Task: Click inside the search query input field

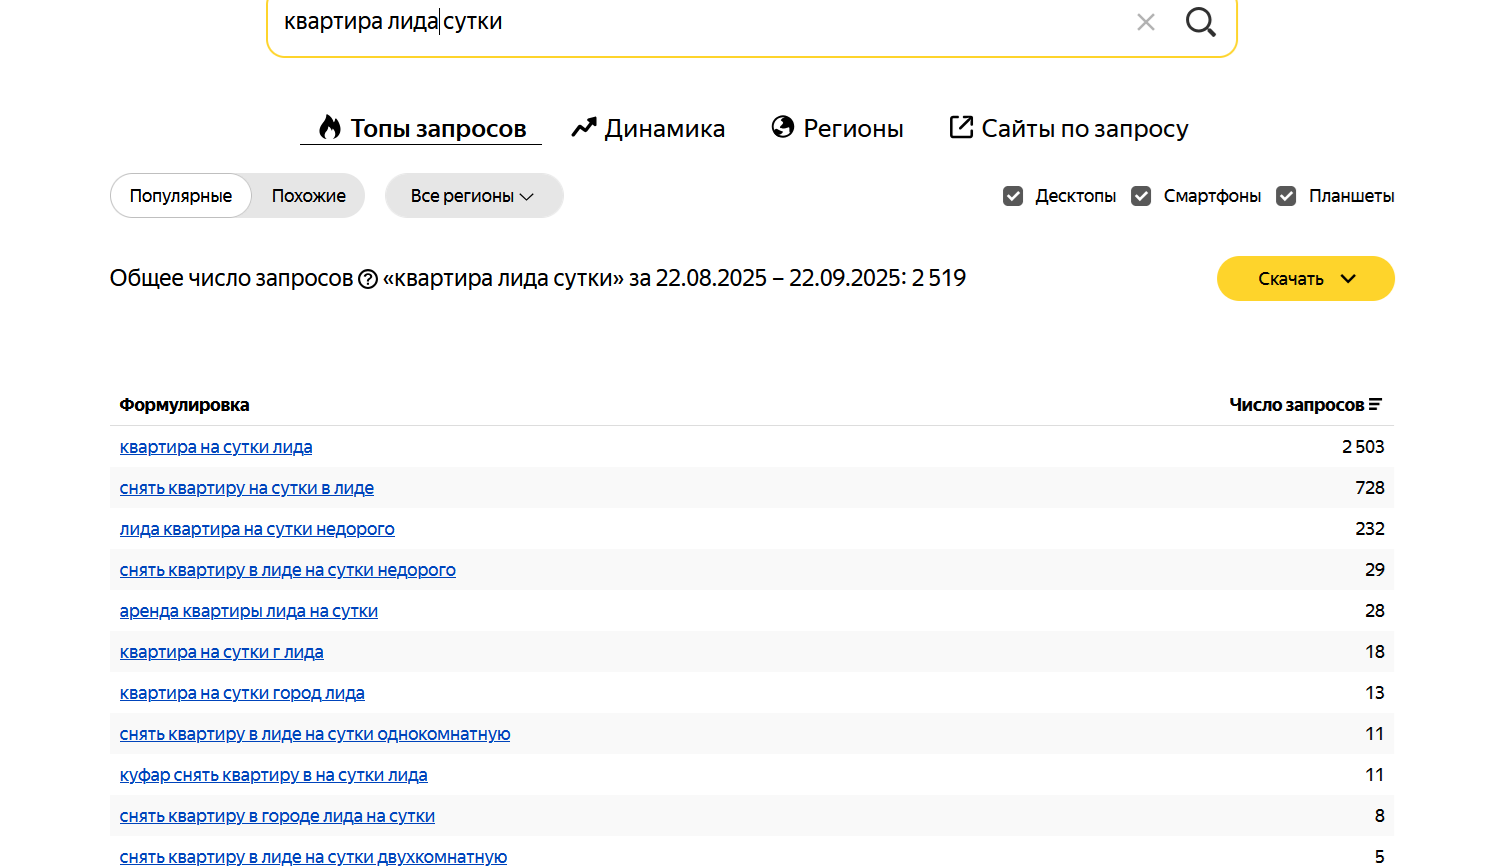Action: tap(700, 22)
